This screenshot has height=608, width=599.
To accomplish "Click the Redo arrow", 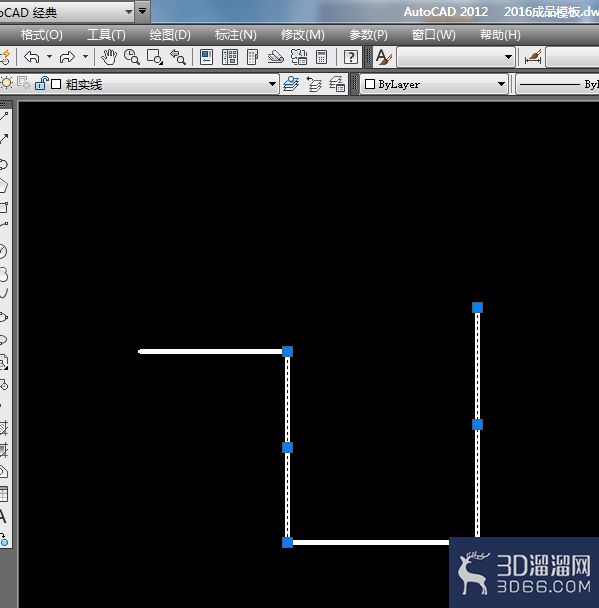I will (67, 57).
